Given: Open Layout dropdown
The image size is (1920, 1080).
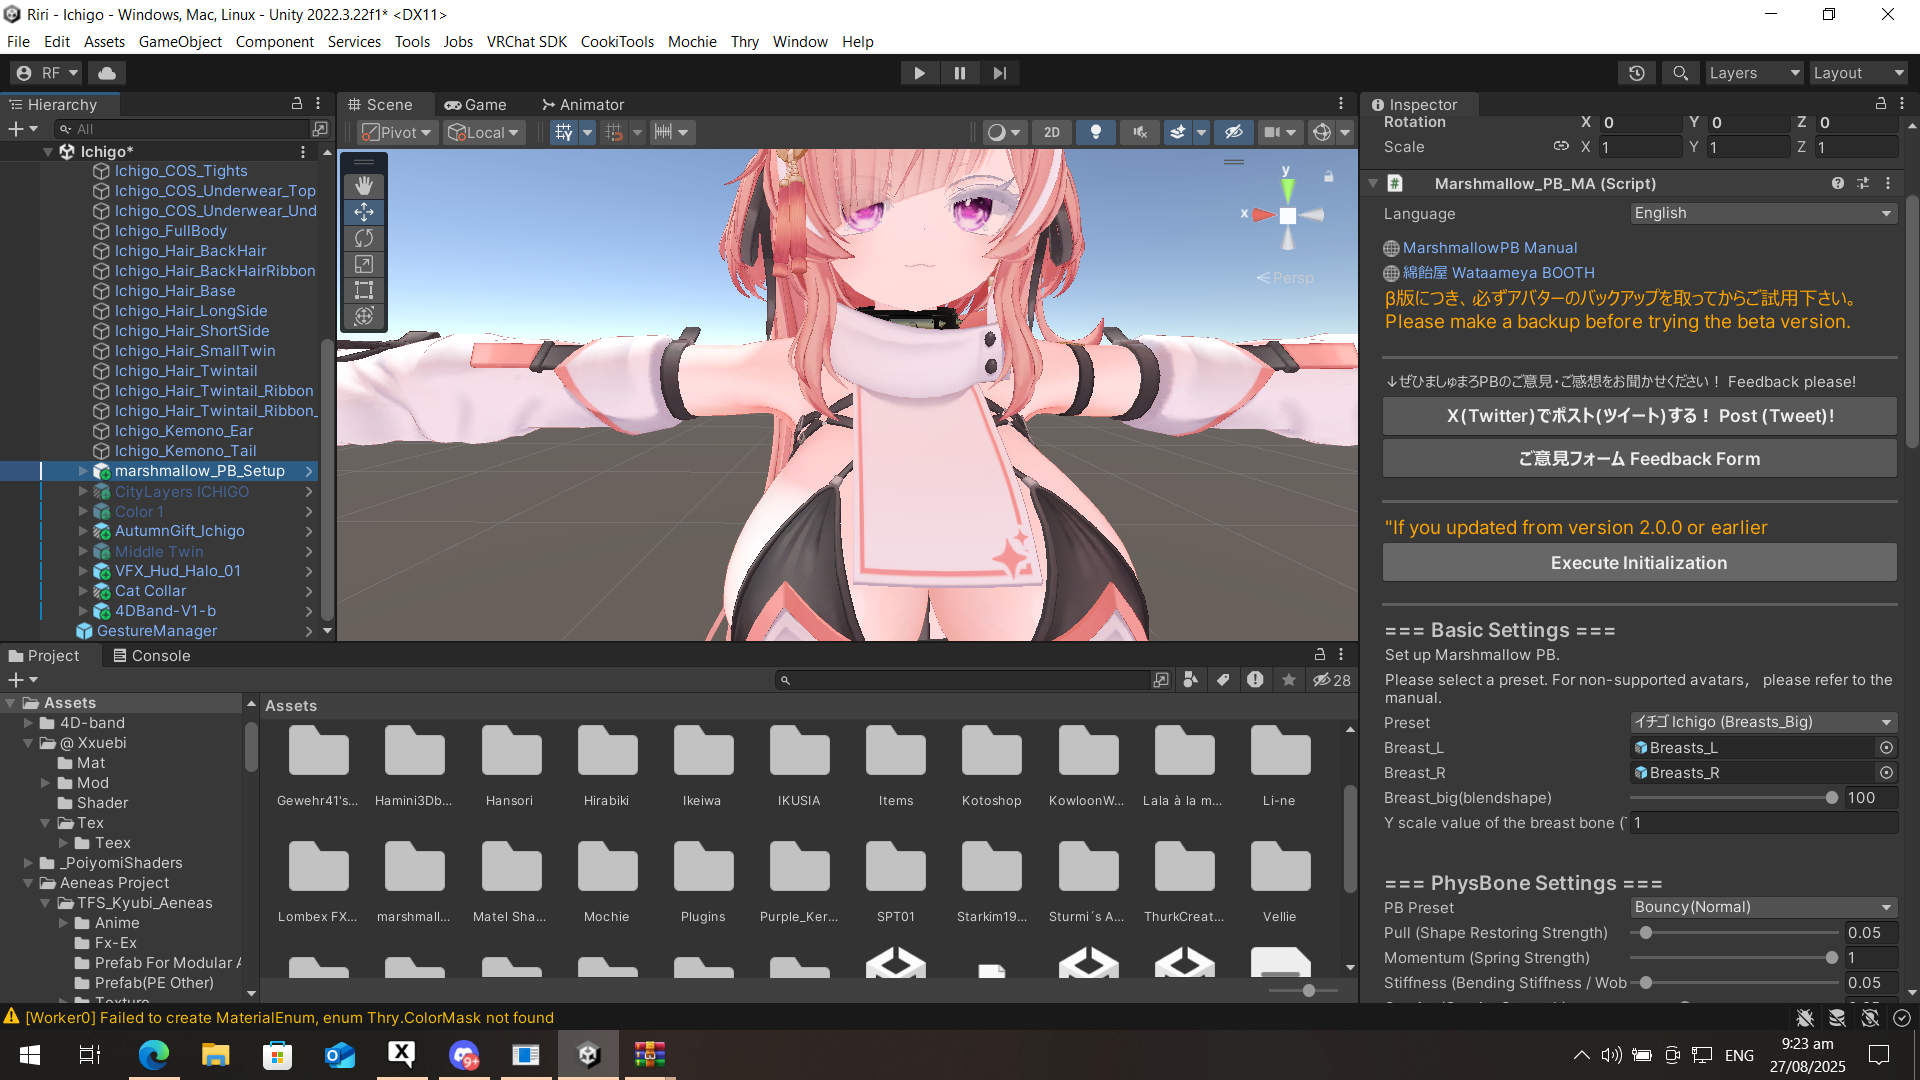Looking at the screenshot, I should coord(1857,73).
